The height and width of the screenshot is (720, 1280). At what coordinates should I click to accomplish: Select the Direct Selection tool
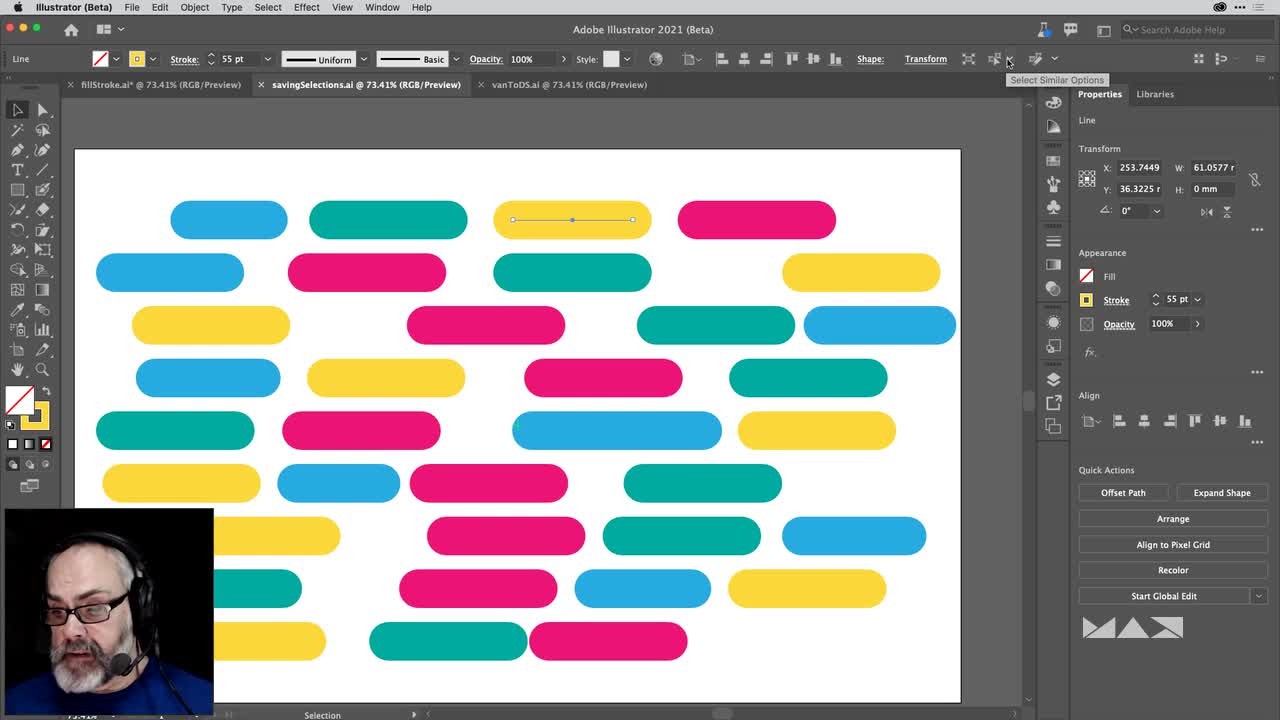43,110
